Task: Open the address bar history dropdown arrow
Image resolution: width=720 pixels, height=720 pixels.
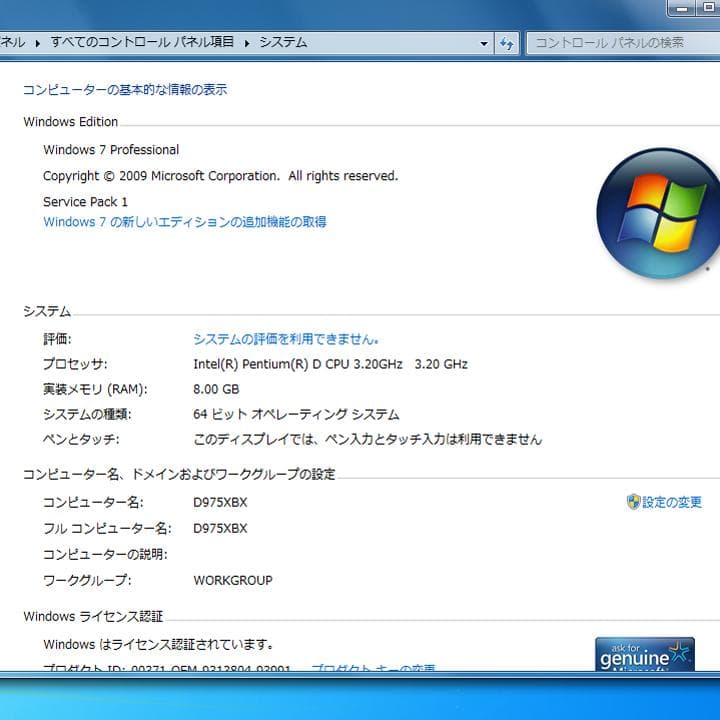Action: point(484,44)
